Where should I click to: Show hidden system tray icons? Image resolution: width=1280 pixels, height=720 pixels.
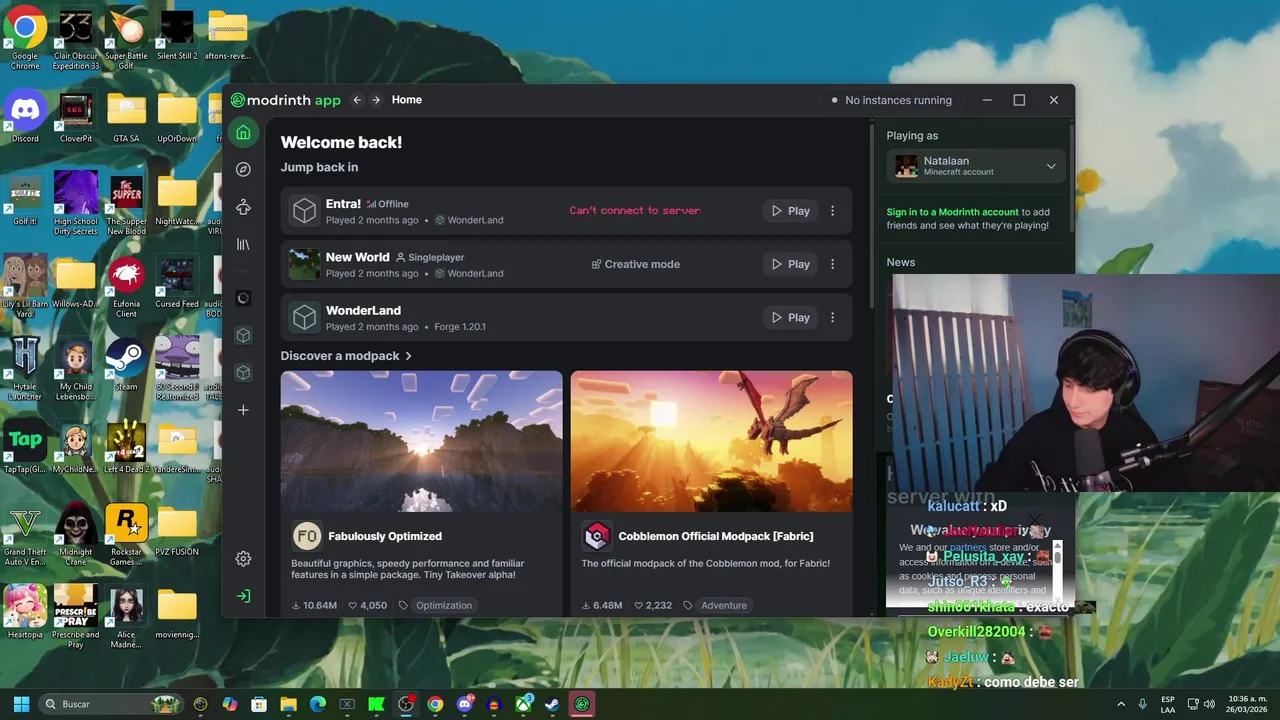(1120, 704)
